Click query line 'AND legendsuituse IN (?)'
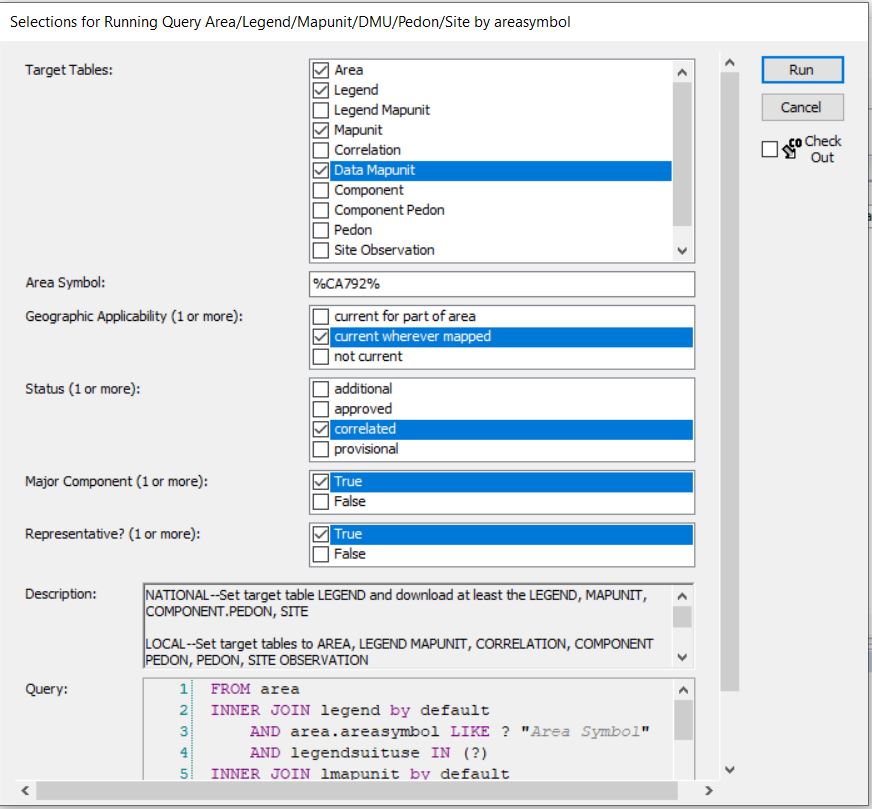The image size is (872, 809). [368, 753]
